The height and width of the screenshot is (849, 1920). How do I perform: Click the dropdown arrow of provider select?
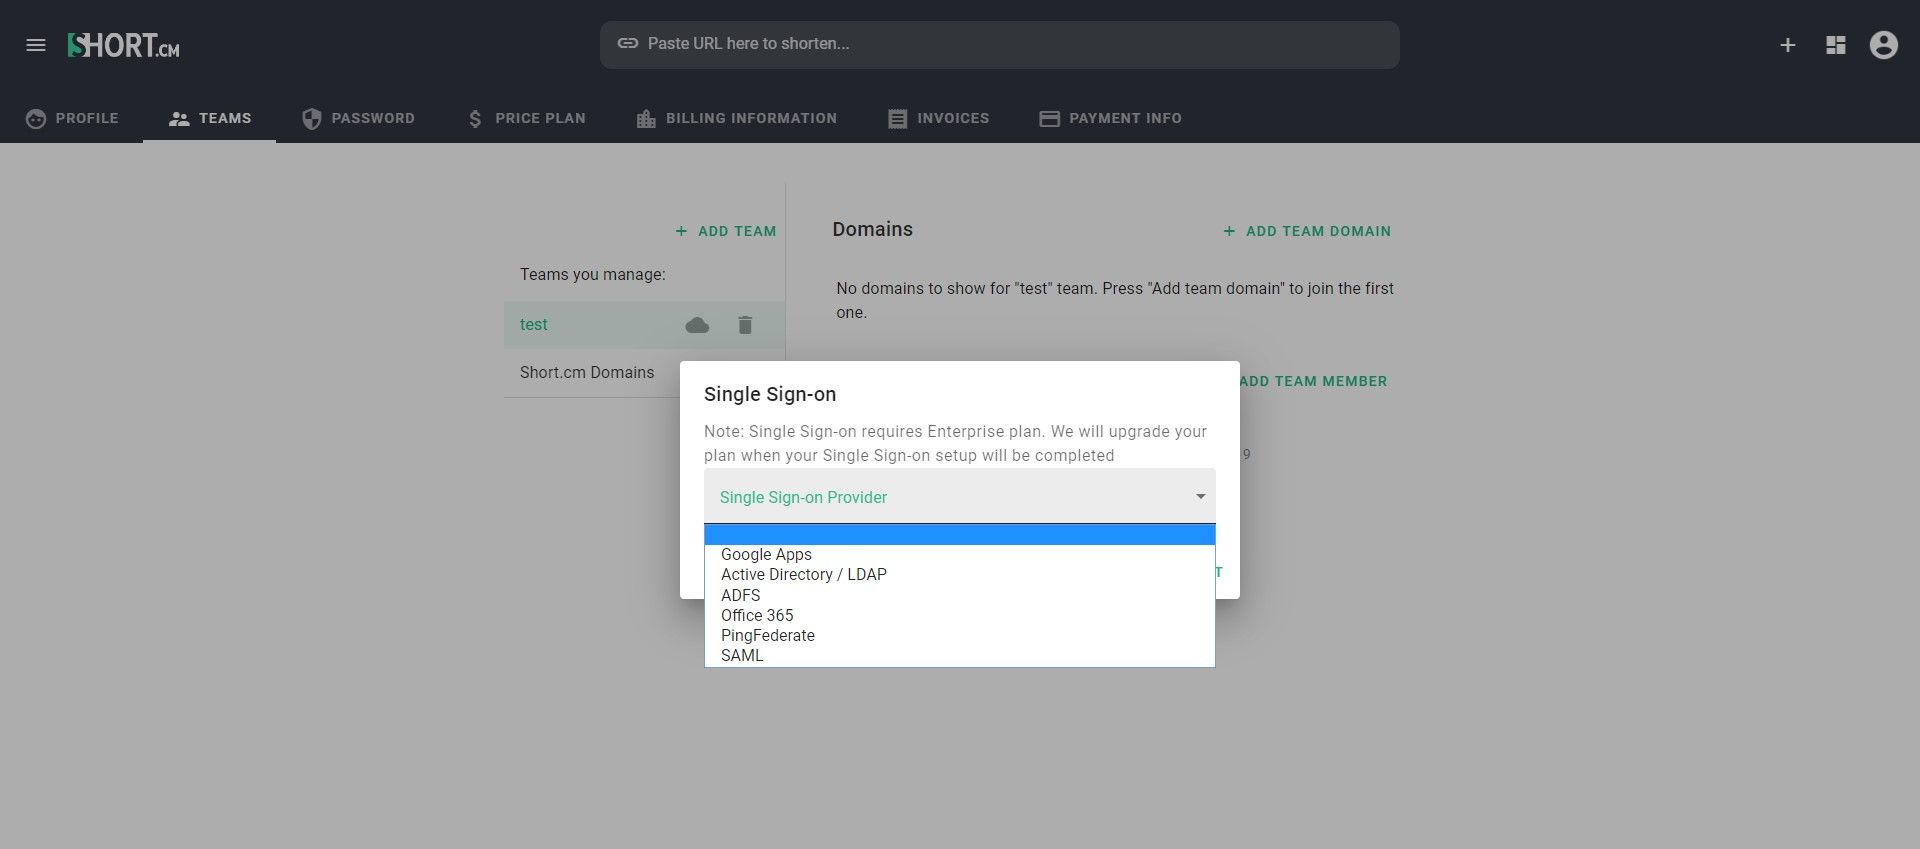point(1200,496)
